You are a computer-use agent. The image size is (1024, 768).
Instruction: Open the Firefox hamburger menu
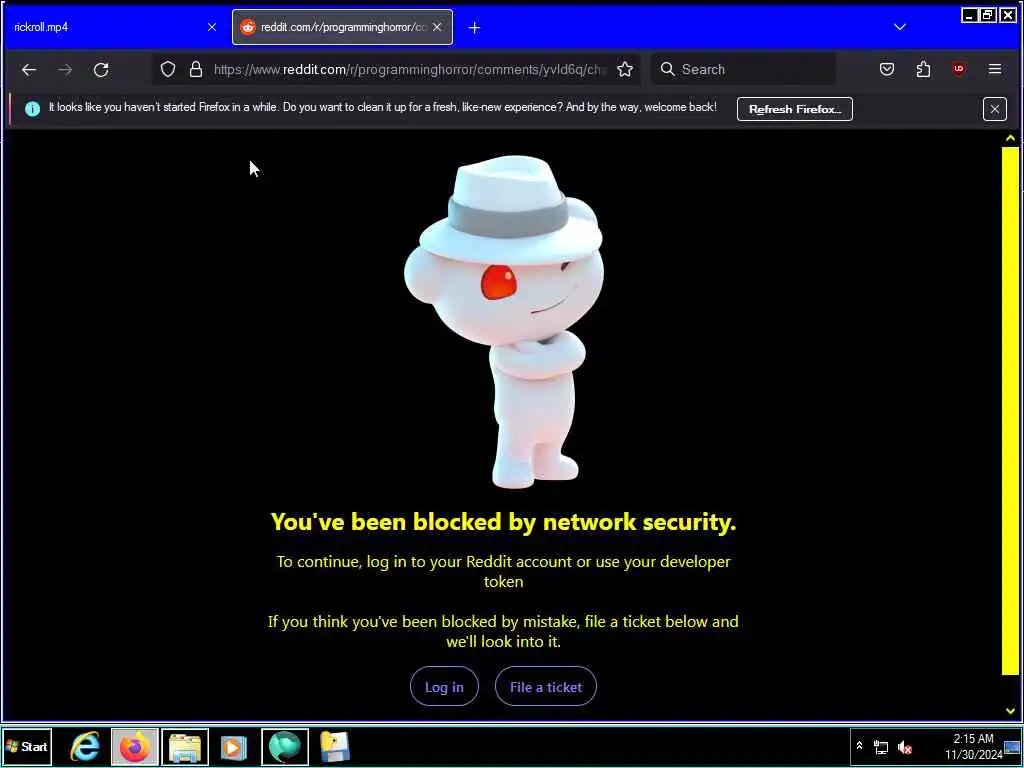point(995,69)
